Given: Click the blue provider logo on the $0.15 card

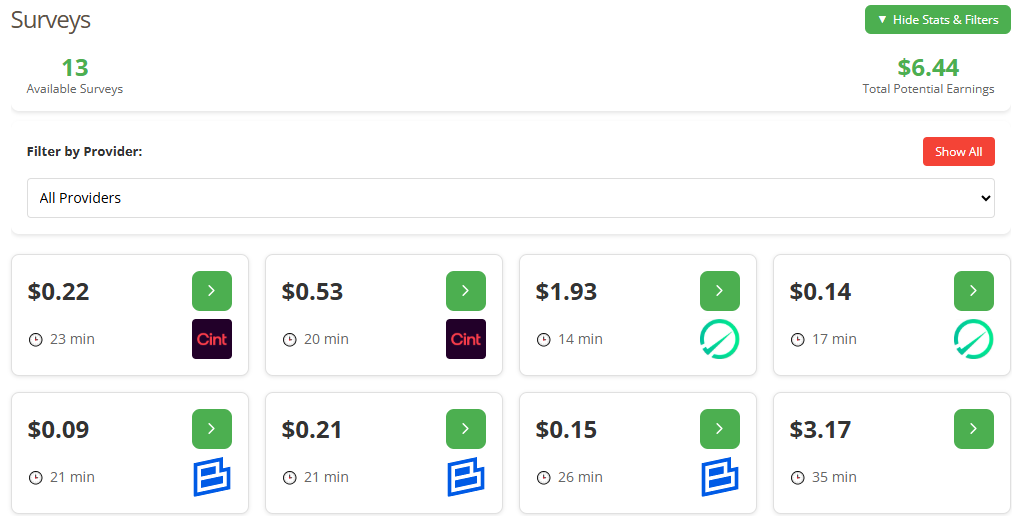Looking at the screenshot, I should [719, 477].
